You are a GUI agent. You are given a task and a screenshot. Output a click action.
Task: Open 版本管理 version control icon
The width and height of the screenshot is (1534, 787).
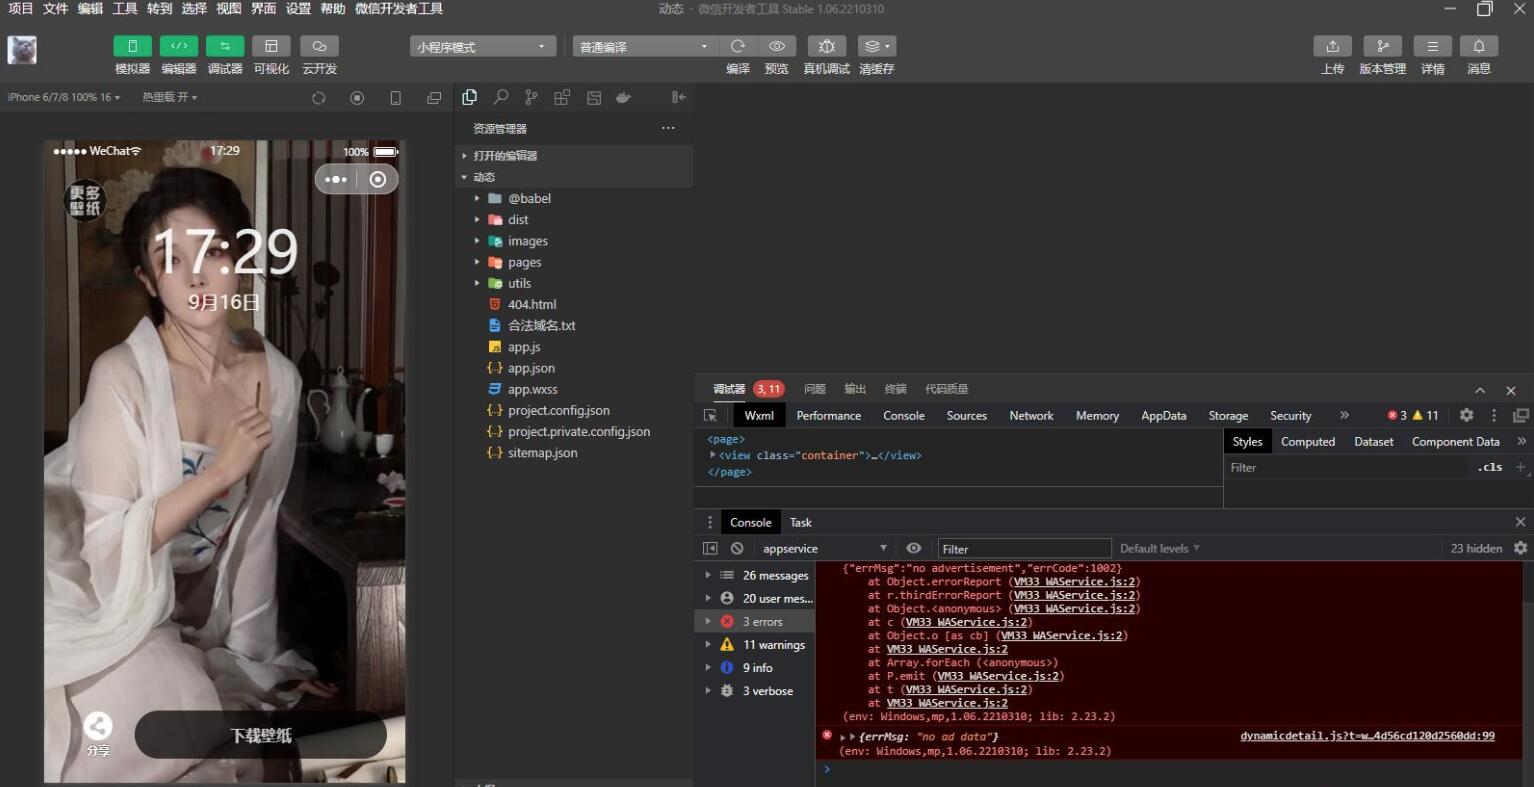1382,46
